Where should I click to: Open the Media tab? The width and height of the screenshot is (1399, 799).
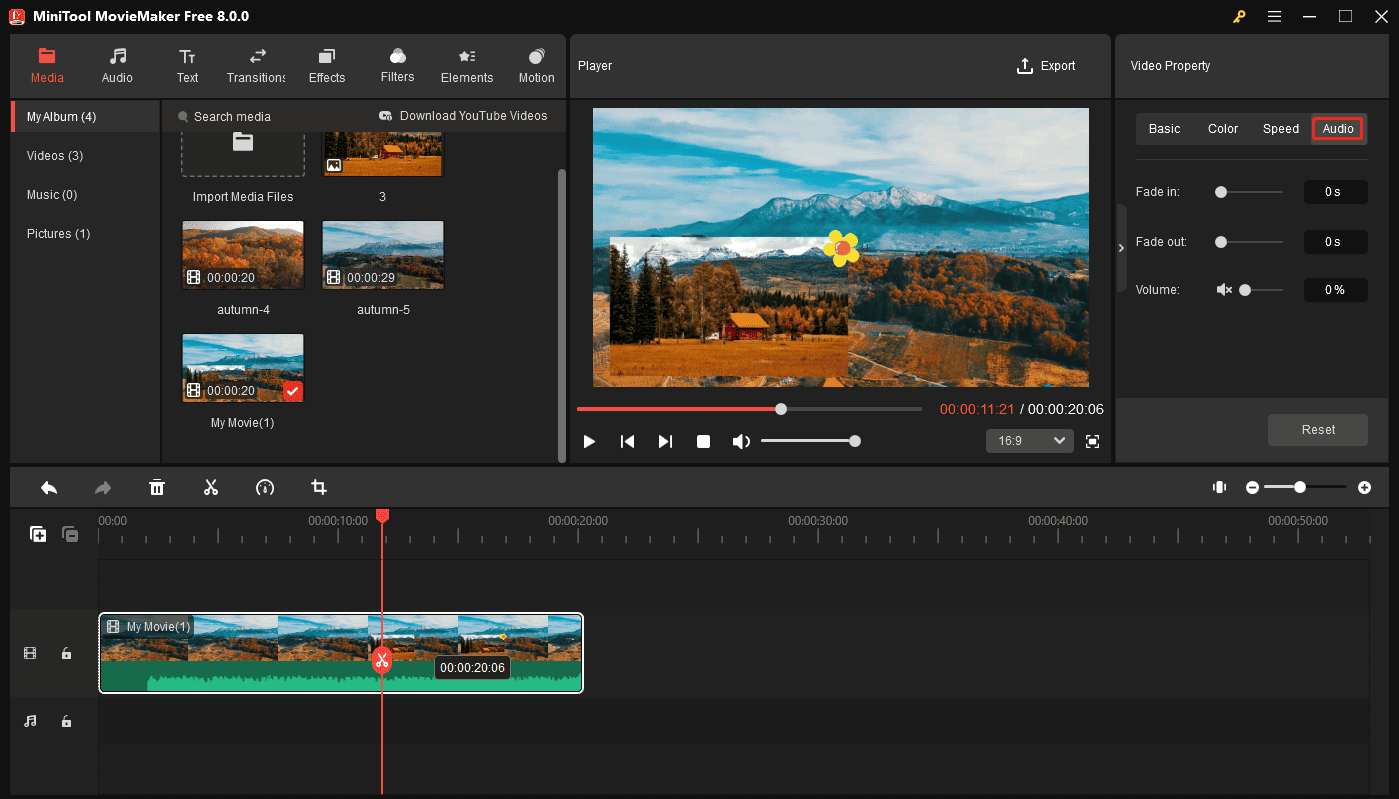point(47,66)
